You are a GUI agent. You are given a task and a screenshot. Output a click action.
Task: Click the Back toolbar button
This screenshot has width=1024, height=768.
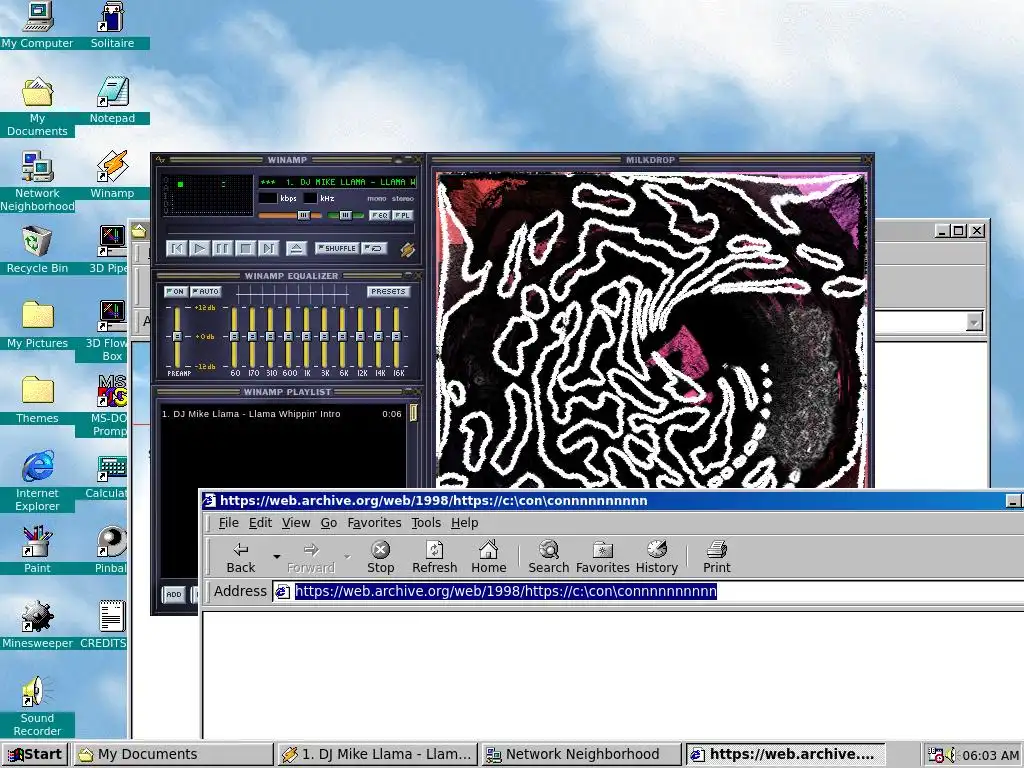click(240, 557)
